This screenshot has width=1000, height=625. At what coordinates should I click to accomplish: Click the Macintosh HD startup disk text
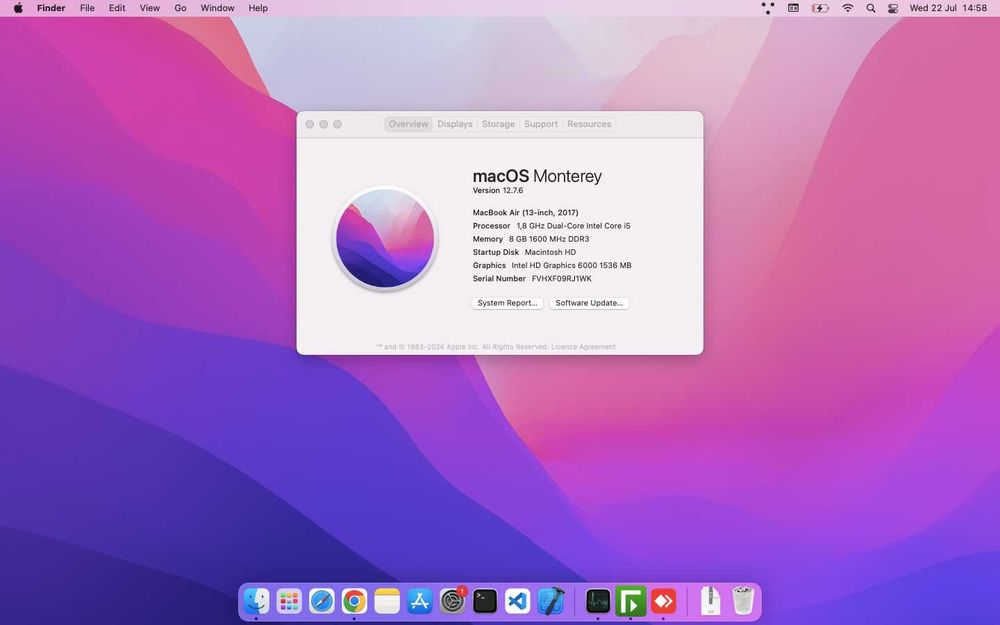(x=550, y=253)
